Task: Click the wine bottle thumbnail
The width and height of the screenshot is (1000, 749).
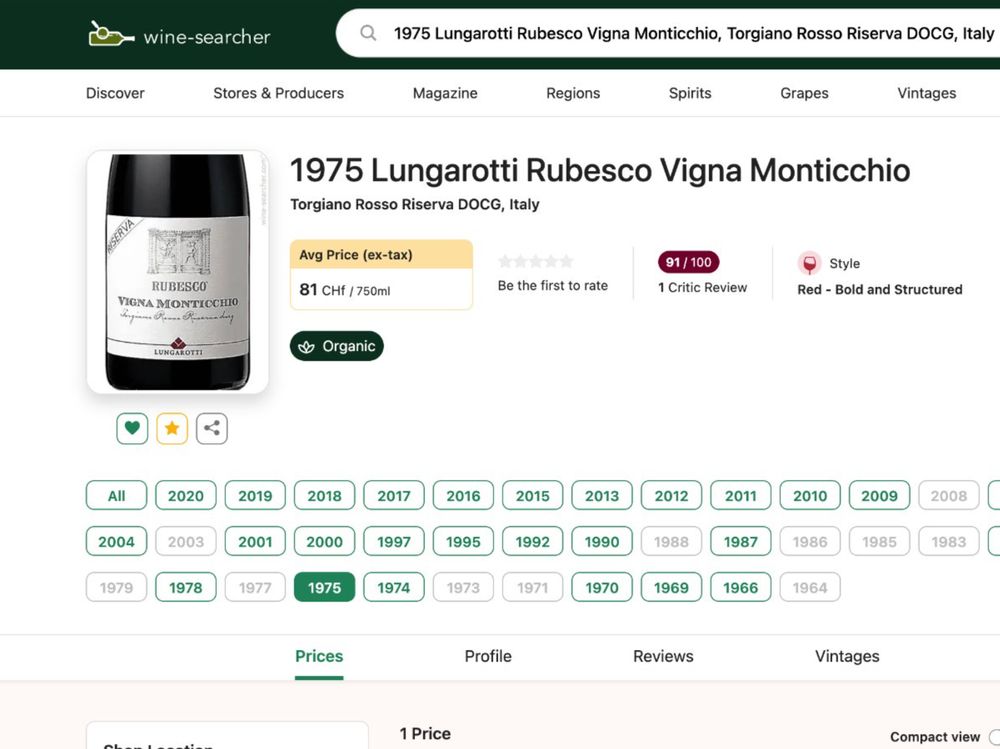Action: [x=177, y=271]
